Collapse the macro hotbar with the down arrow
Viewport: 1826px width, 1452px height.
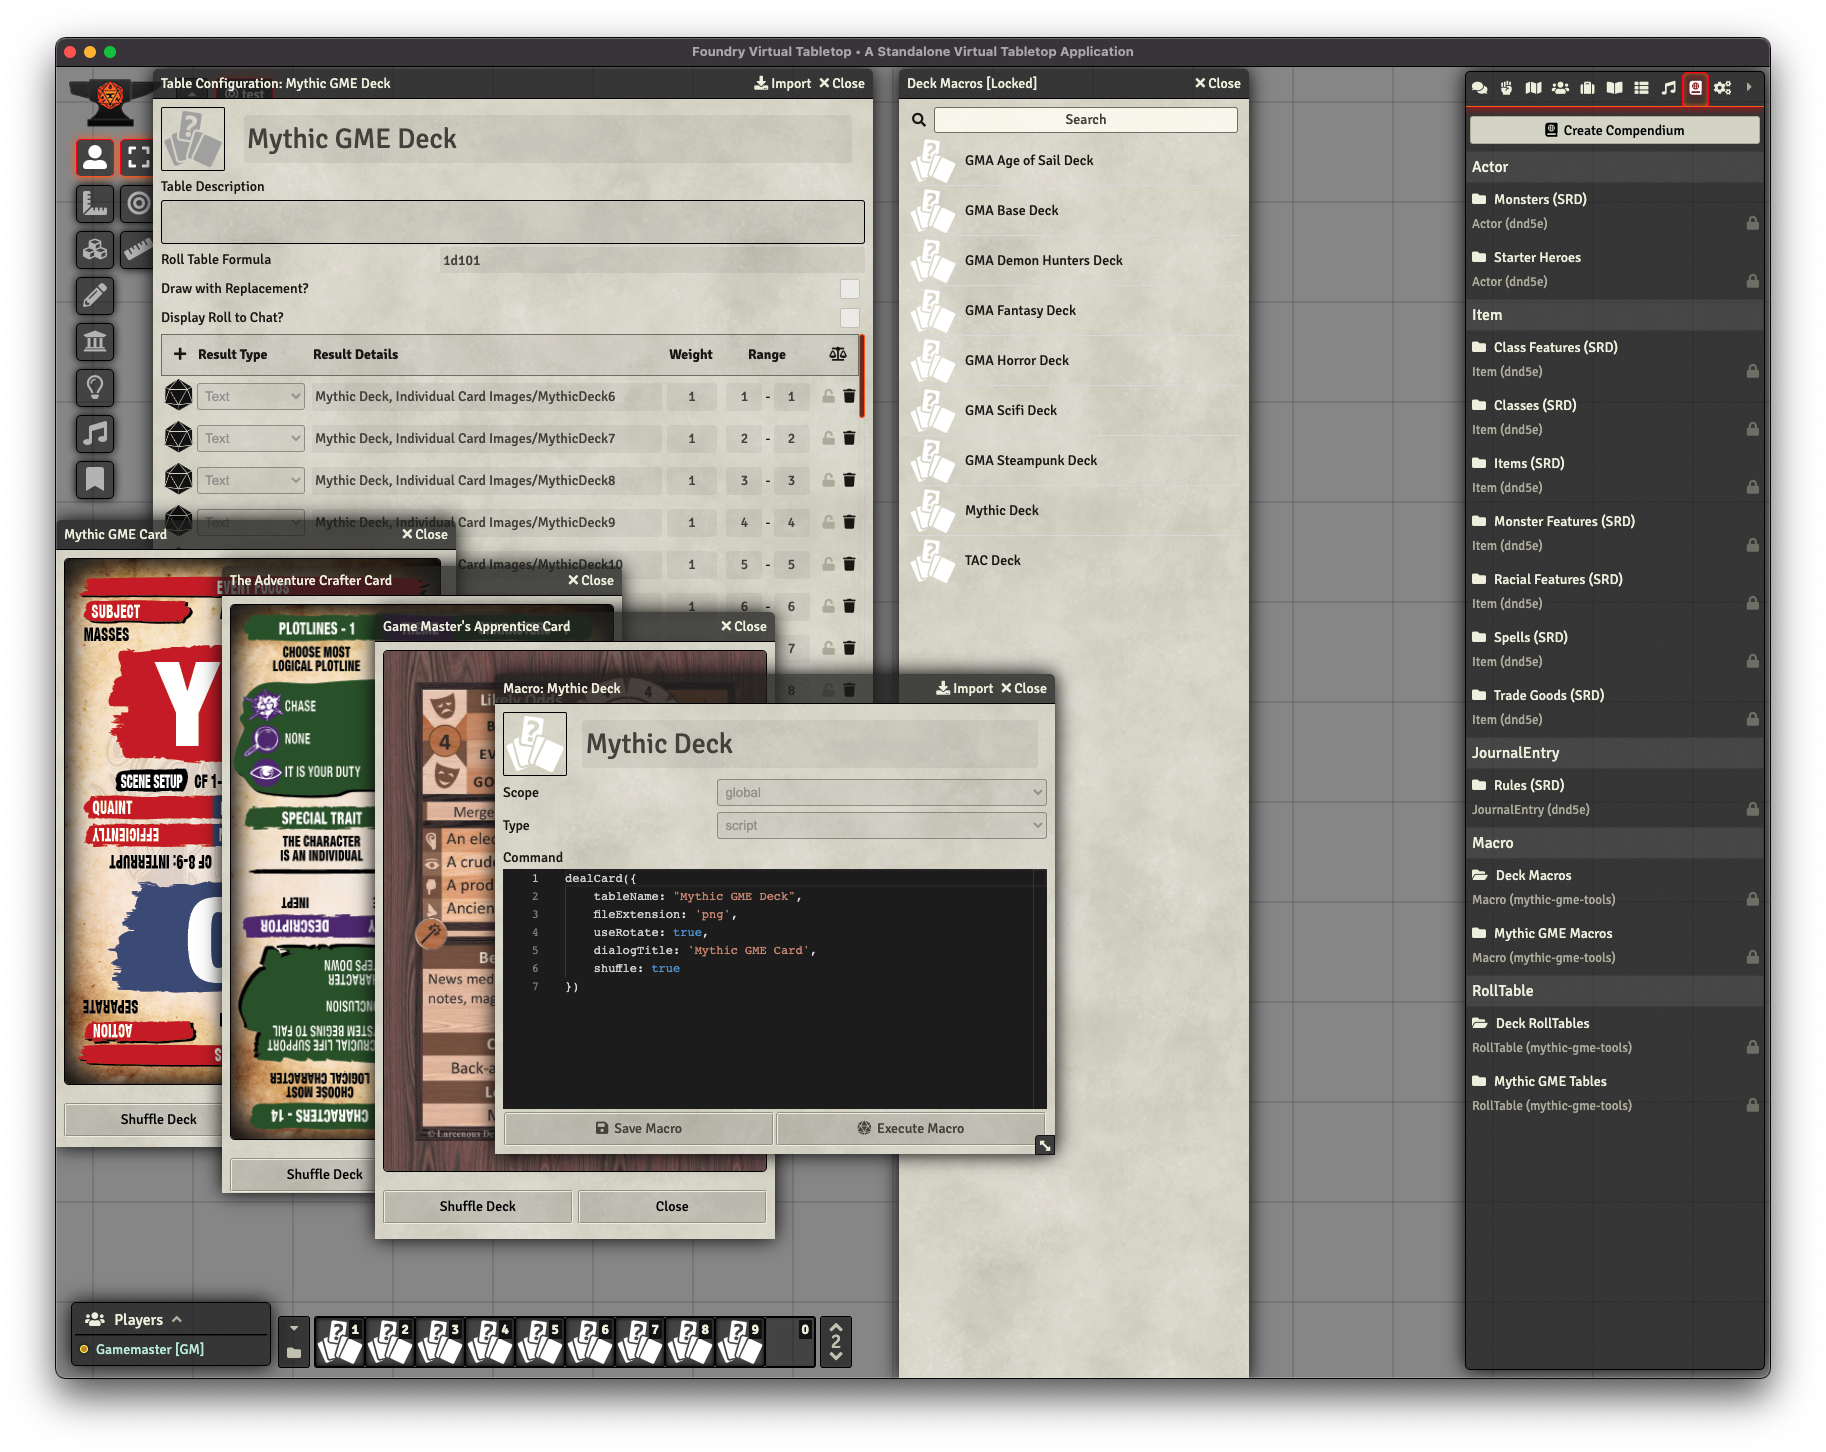click(x=294, y=1329)
